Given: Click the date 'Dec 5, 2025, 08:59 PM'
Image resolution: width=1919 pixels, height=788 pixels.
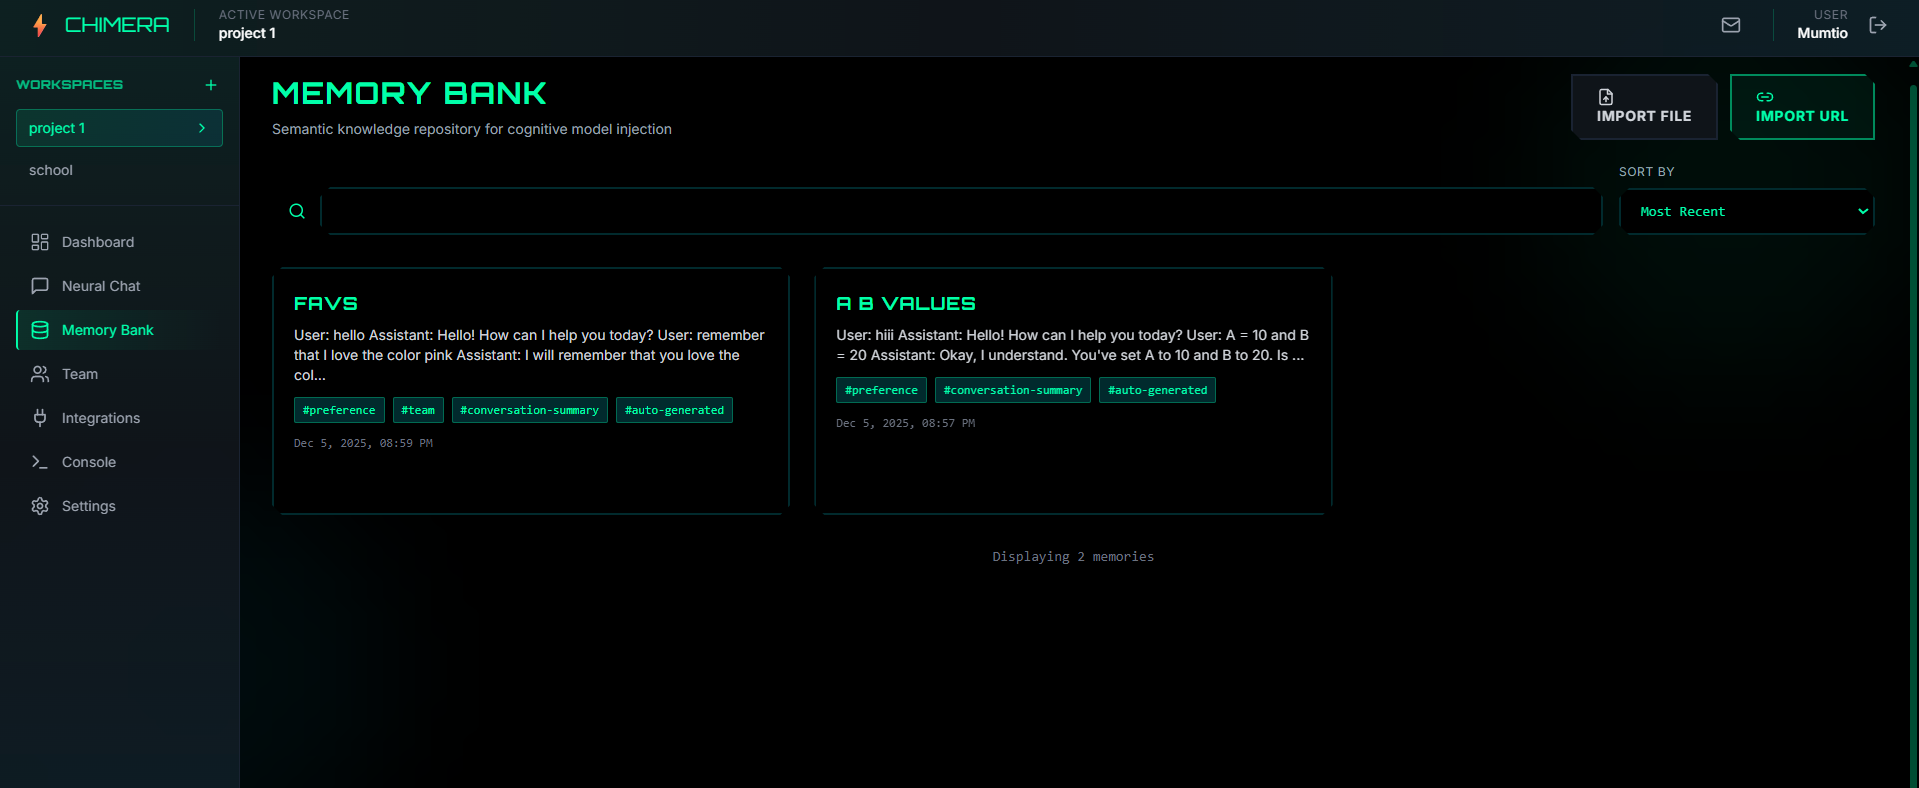Looking at the screenshot, I should 363,443.
